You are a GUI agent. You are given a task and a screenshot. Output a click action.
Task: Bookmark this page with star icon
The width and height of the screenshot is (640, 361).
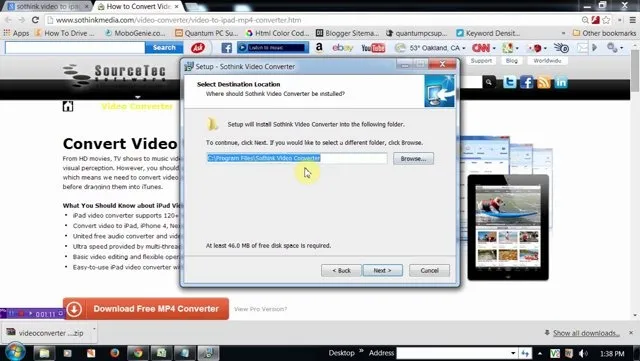click(x=606, y=20)
